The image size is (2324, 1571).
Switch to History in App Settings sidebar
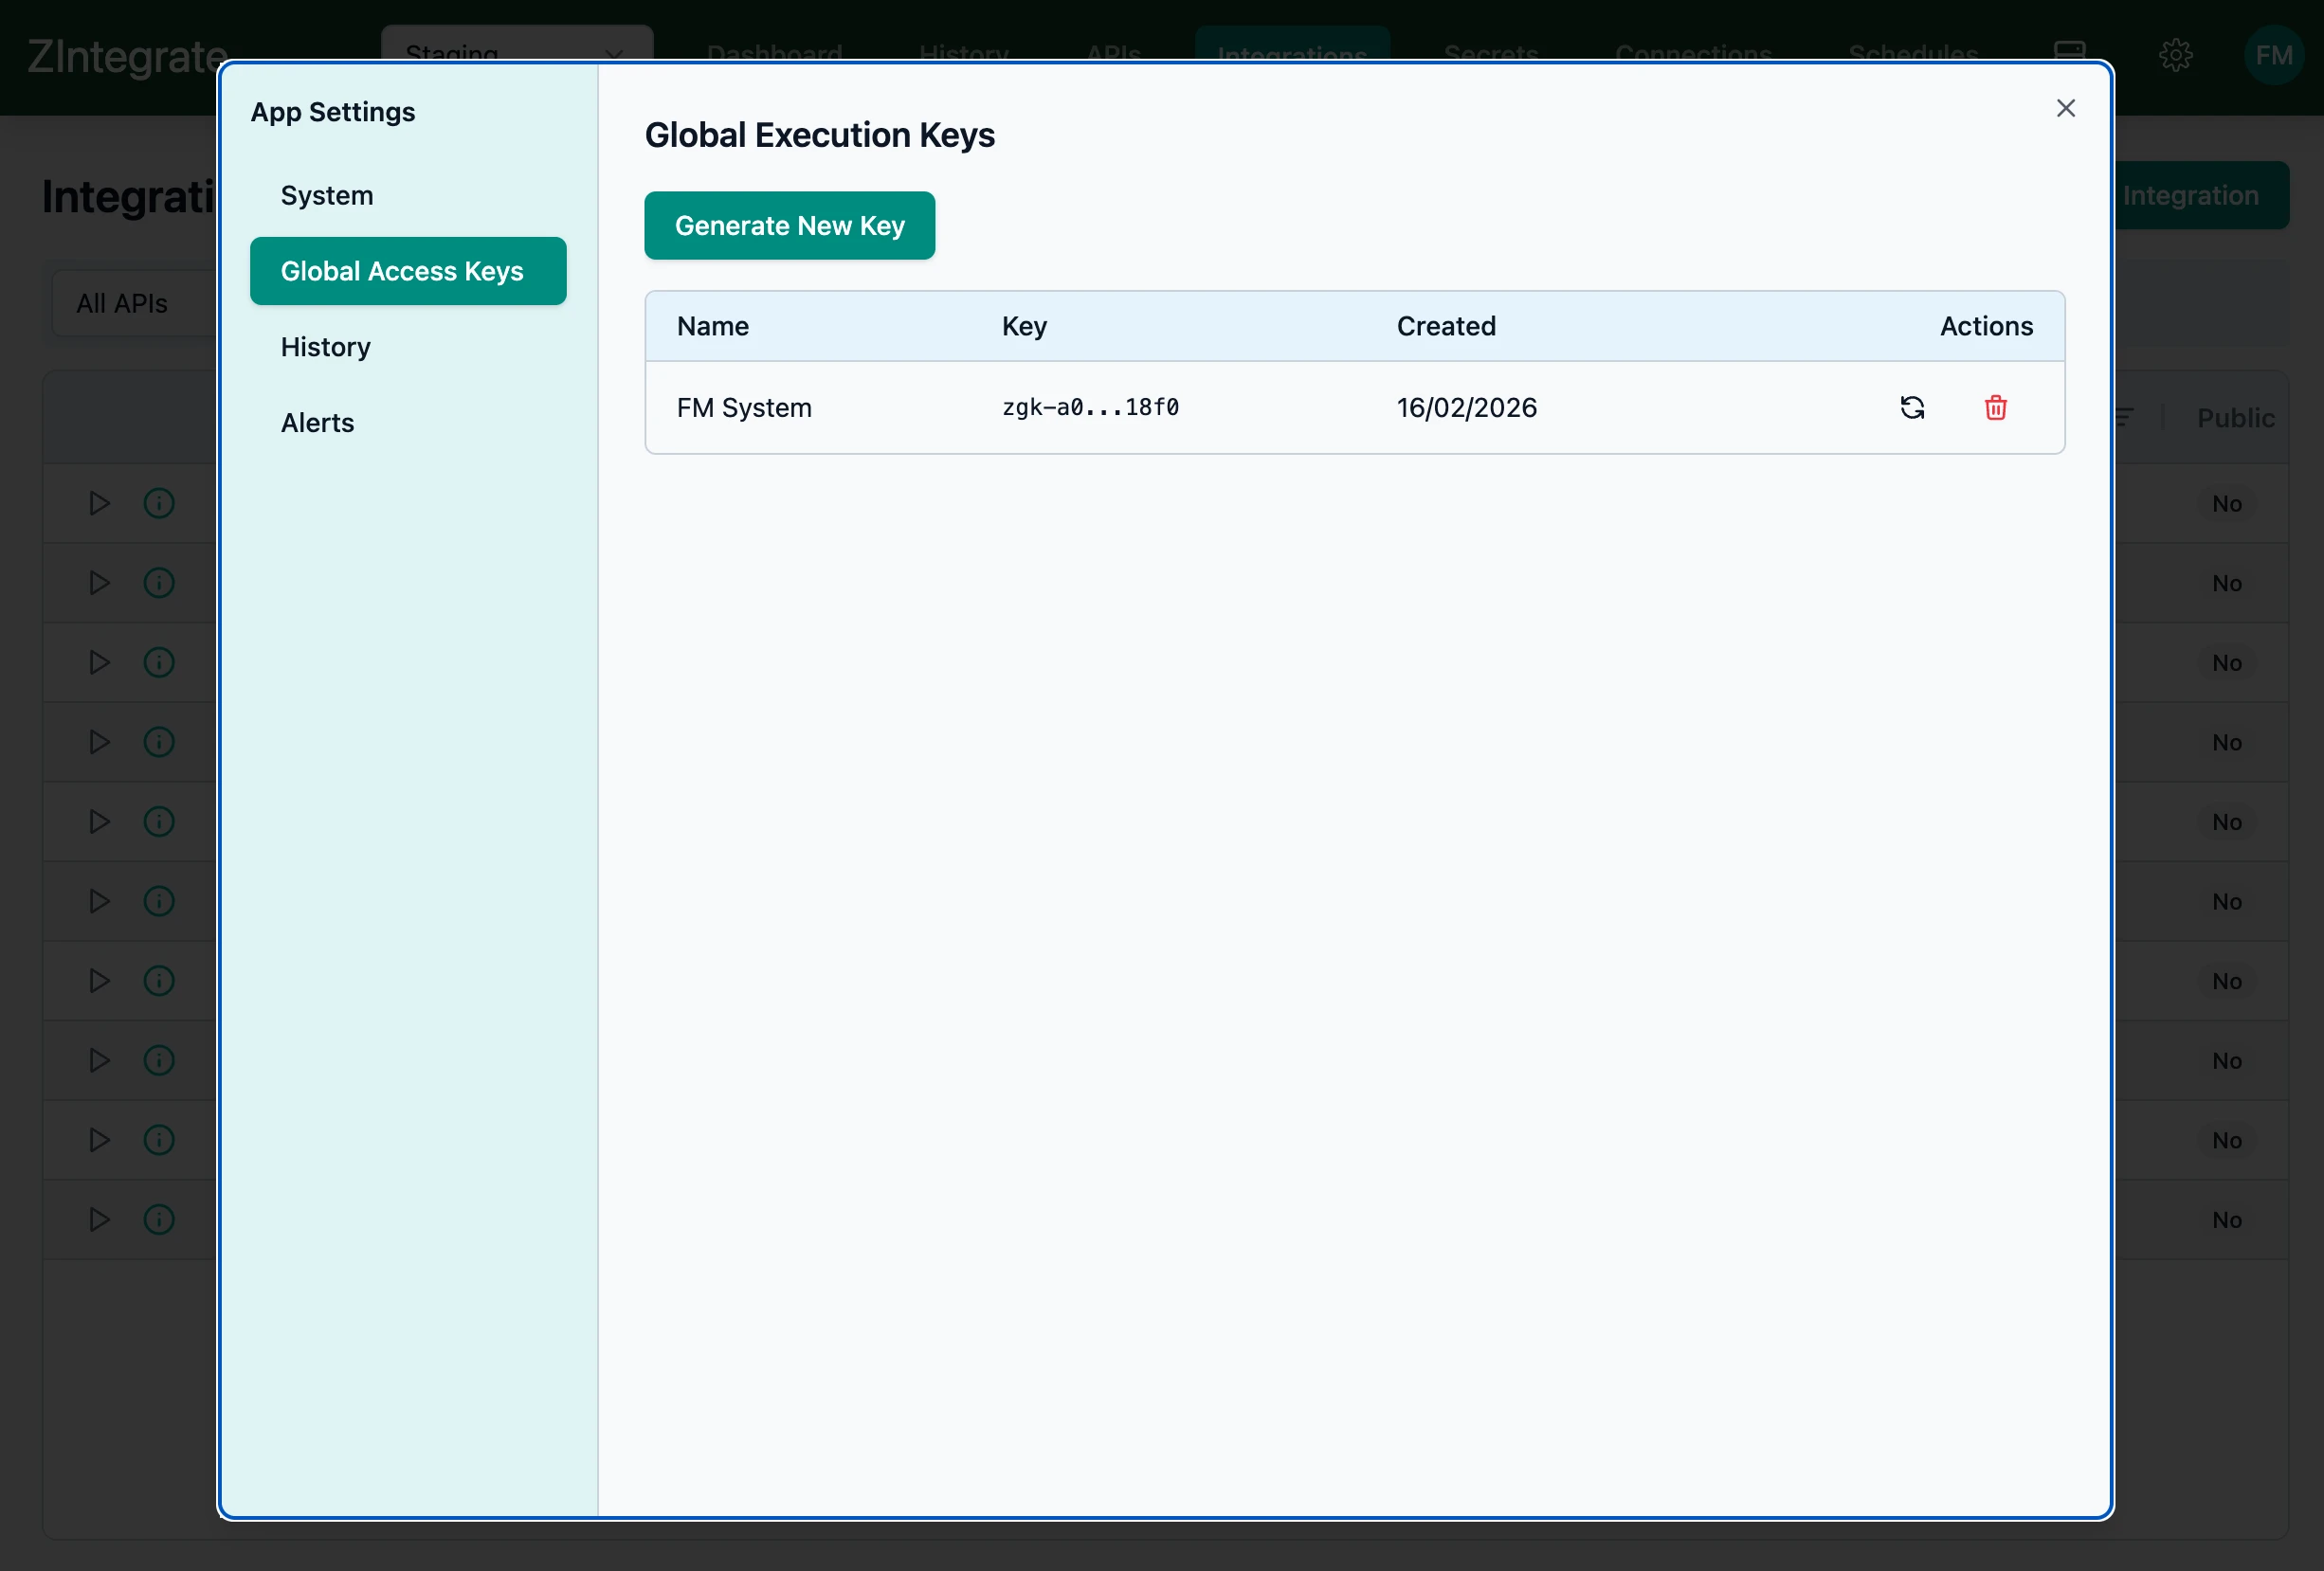325,347
